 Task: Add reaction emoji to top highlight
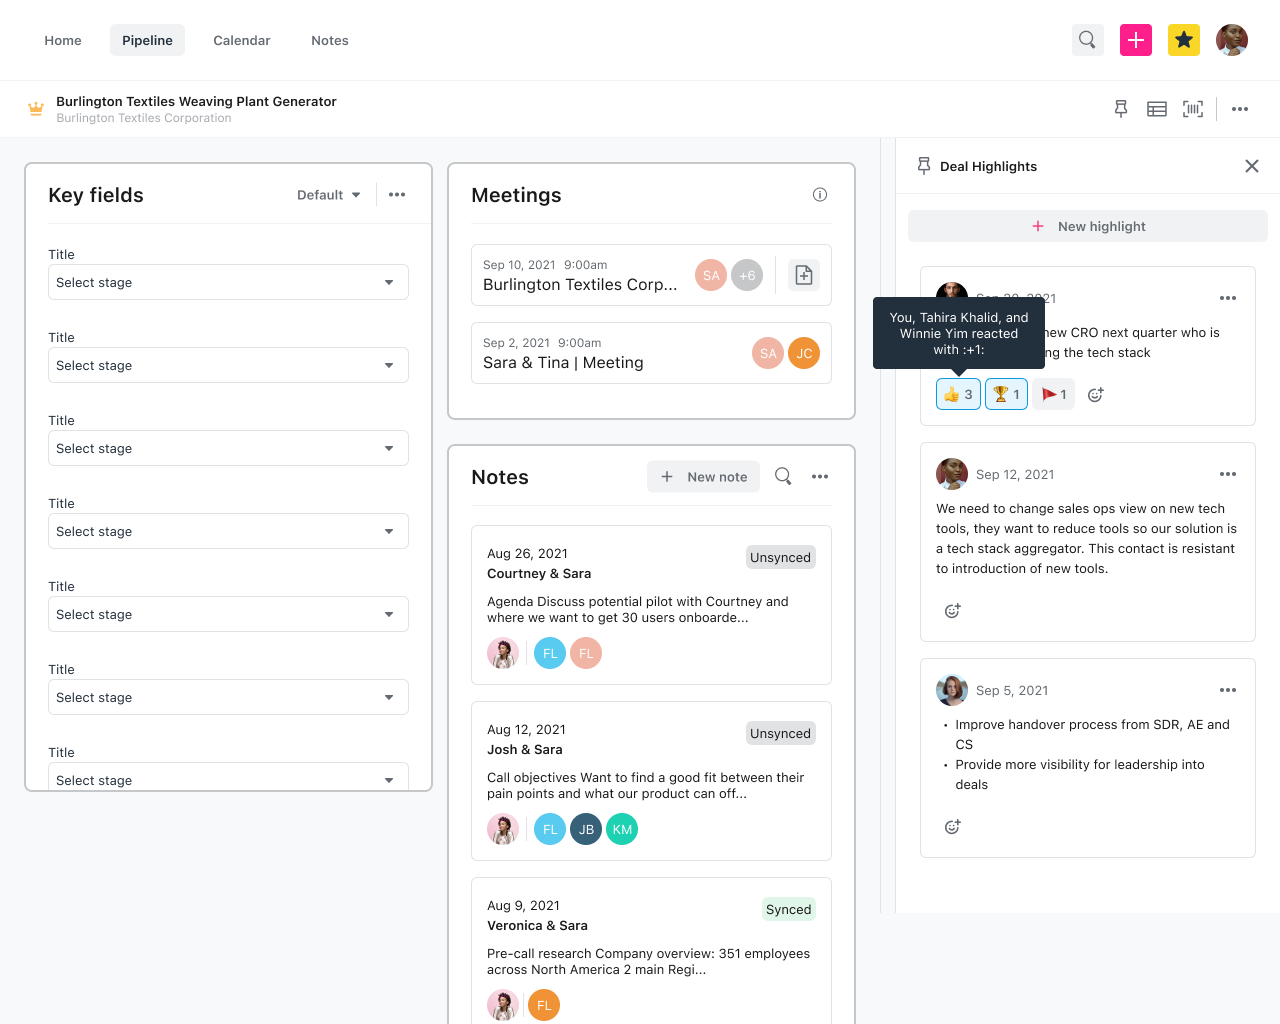(1095, 395)
